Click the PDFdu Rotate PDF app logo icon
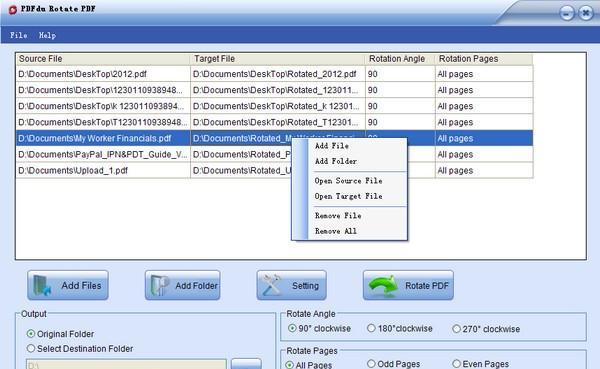 (13, 10)
